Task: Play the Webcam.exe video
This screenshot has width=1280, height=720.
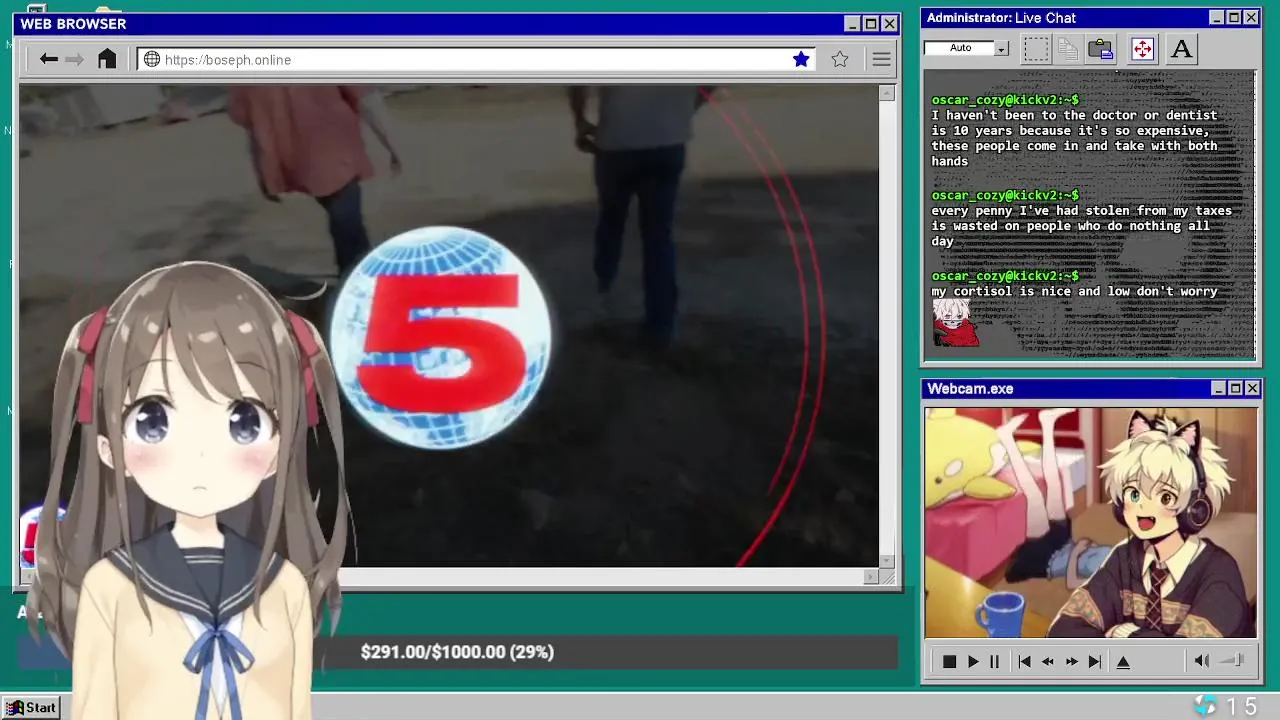Action: click(972, 661)
